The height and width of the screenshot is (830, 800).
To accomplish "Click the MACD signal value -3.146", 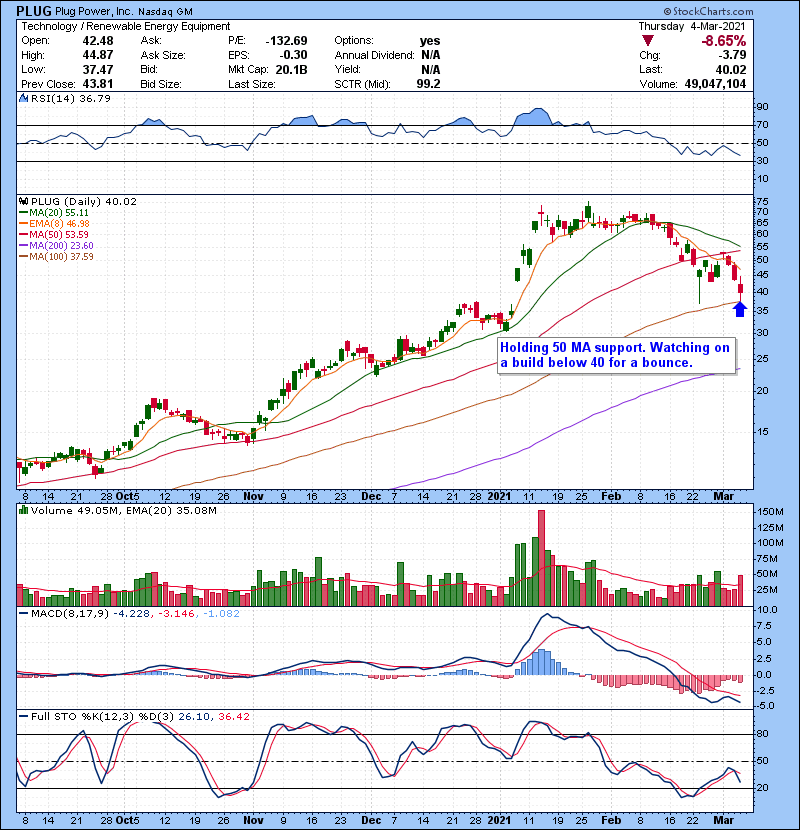I will click(x=175, y=613).
